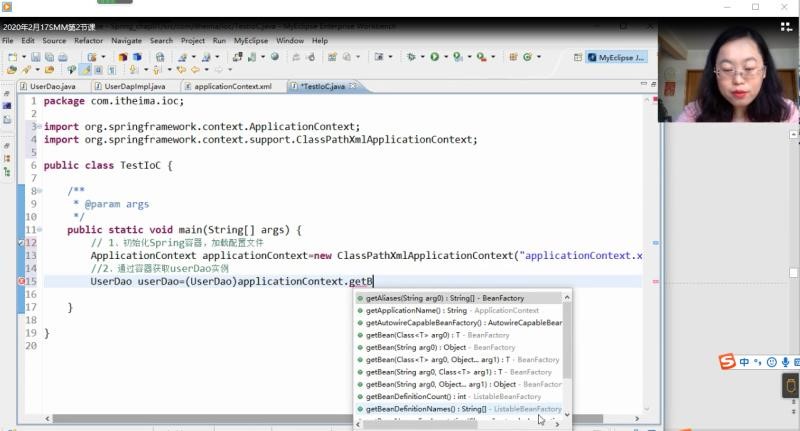Collapse the Javadoc comment at line 8
The image size is (800, 431).
tap(40, 191)
